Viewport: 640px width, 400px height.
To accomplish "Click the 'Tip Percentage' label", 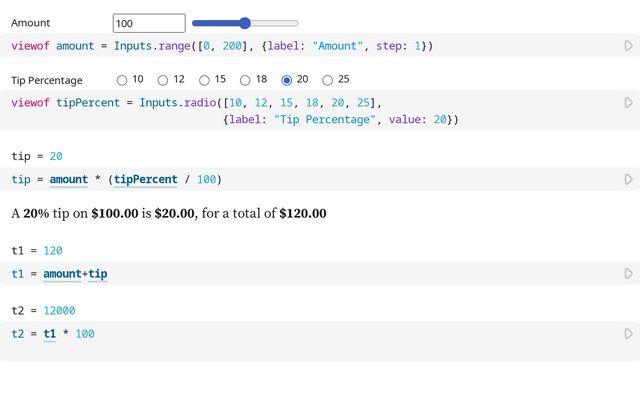I will pos(47,80).
